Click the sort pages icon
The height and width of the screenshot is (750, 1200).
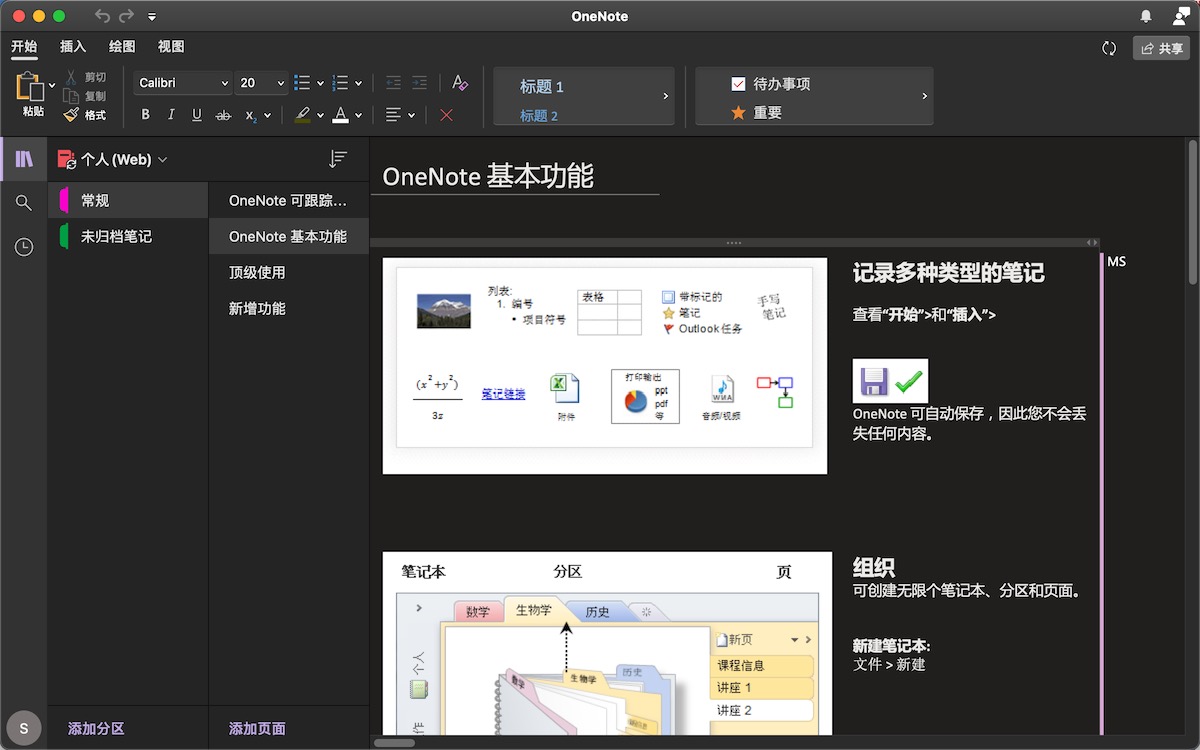click(338, 159)
